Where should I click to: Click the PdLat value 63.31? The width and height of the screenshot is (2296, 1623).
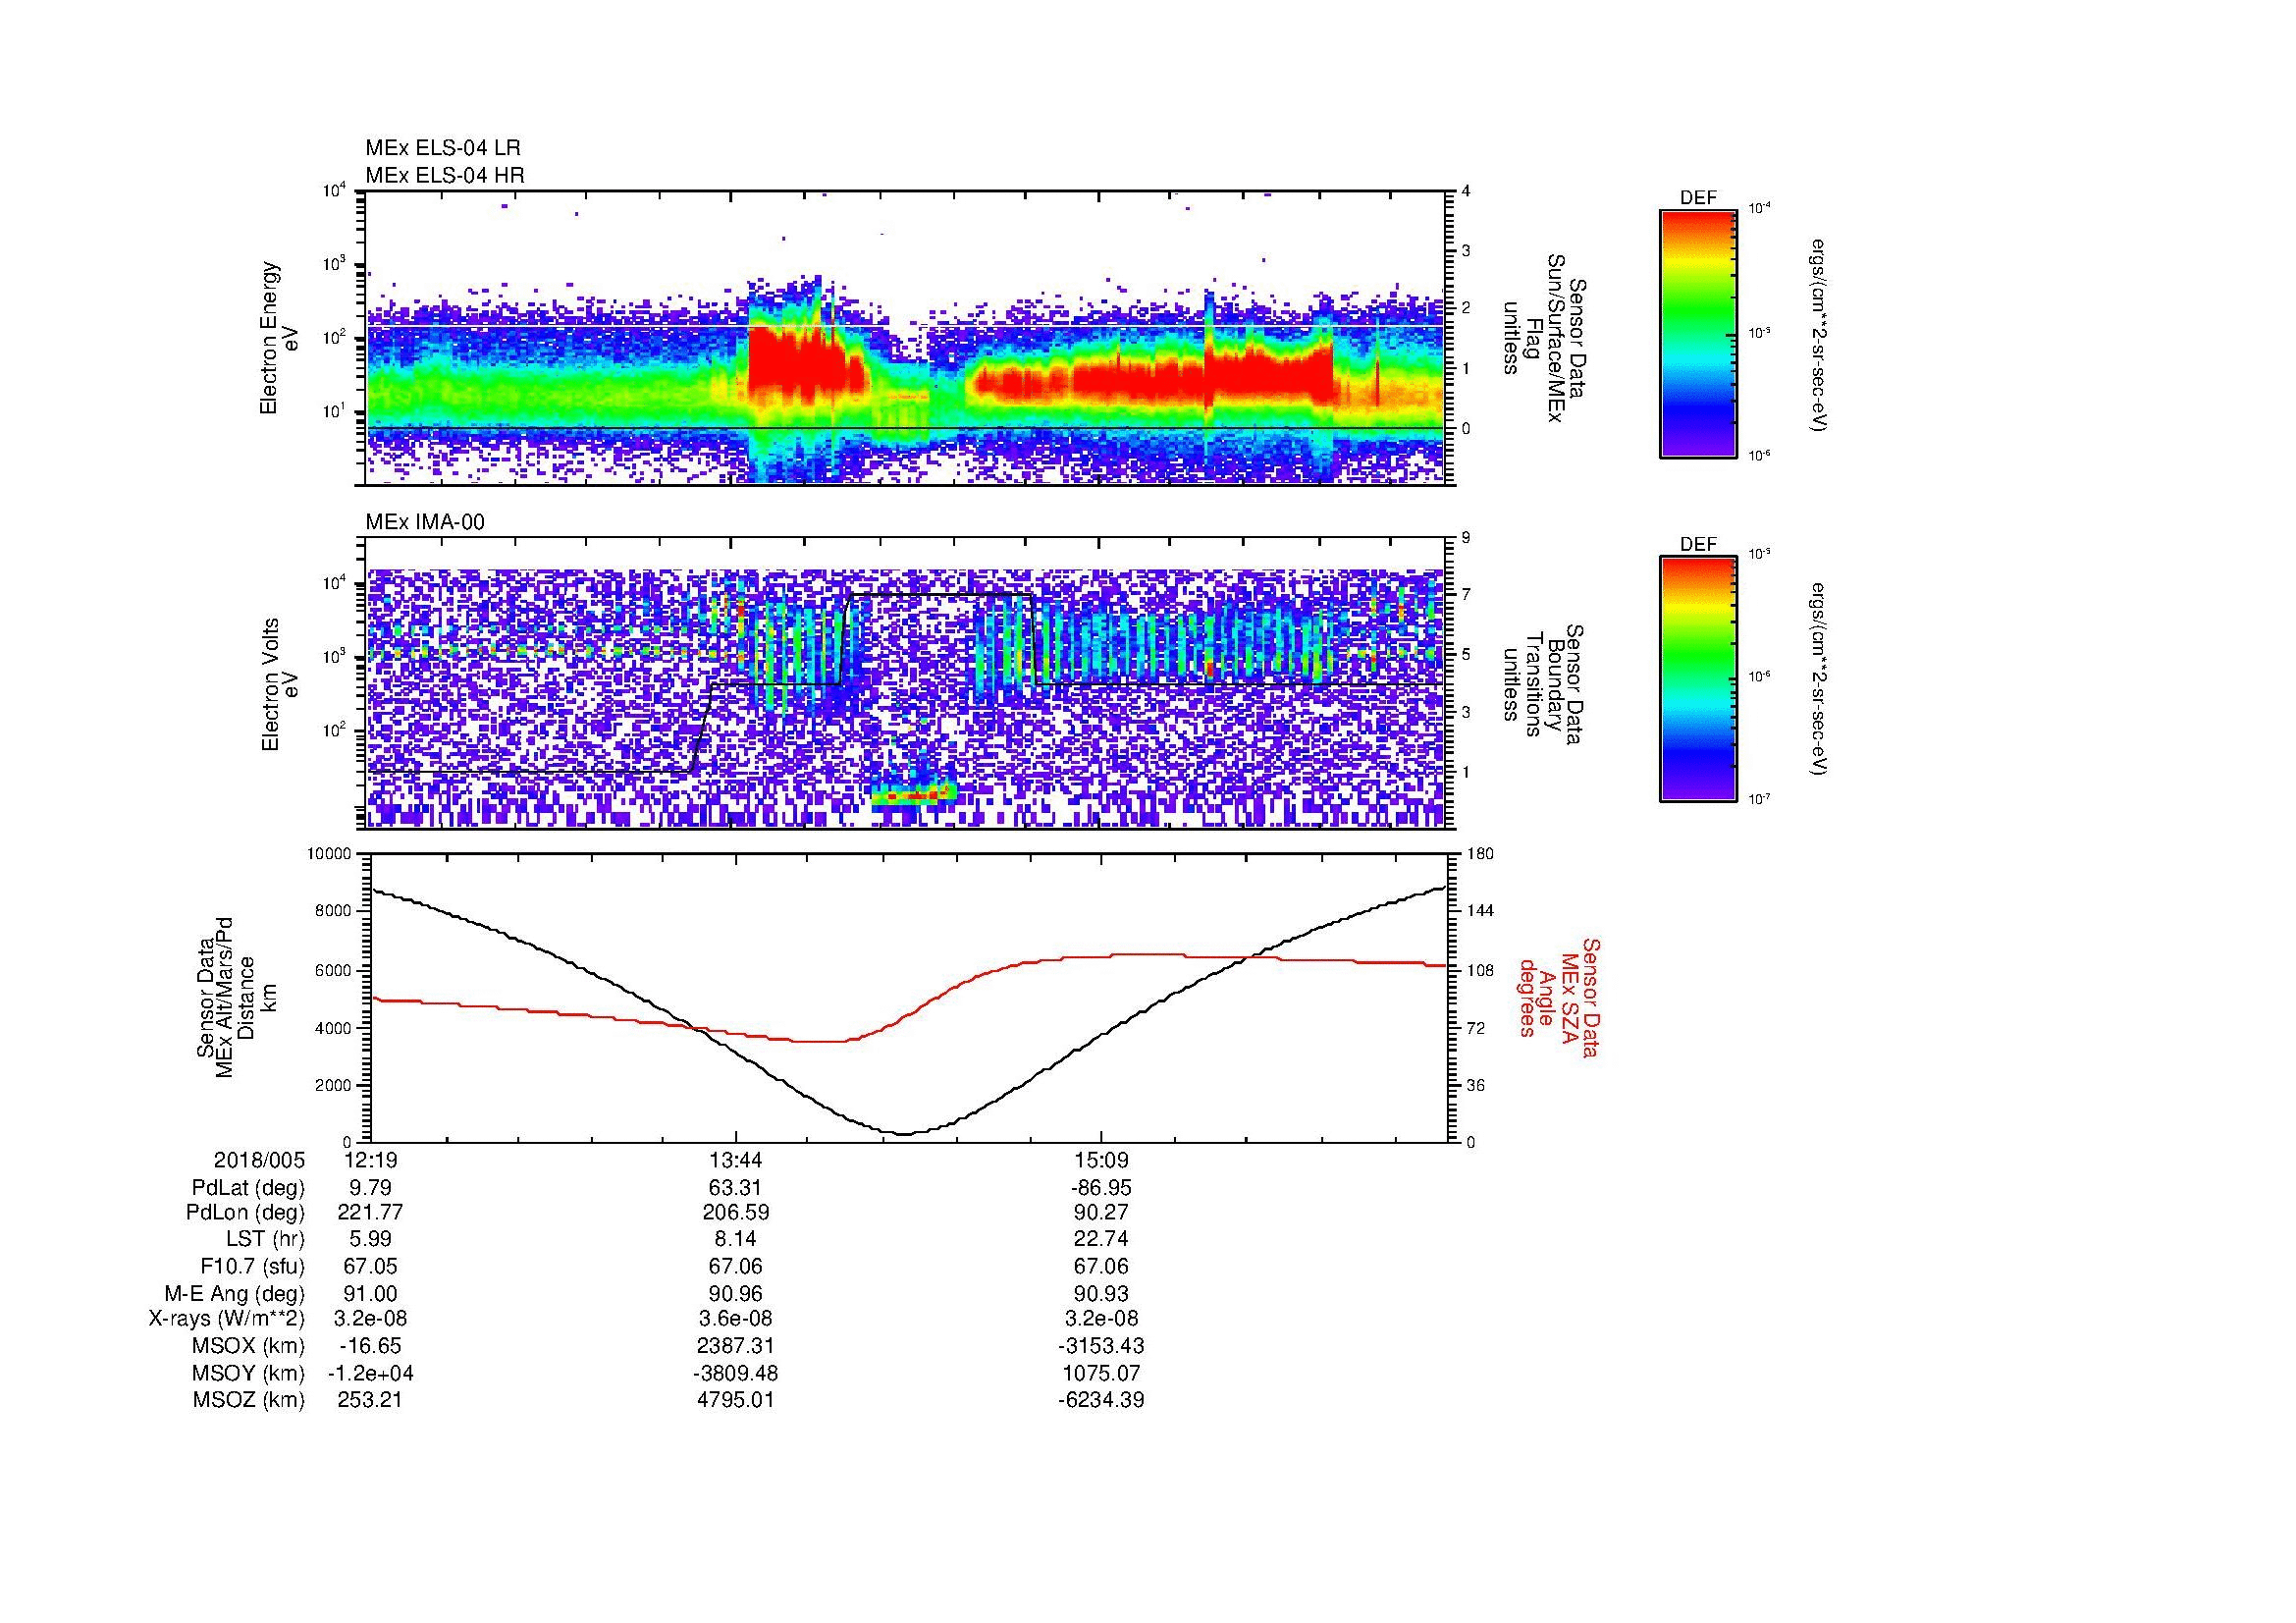pyautogui.click(x=736, y=1188)
